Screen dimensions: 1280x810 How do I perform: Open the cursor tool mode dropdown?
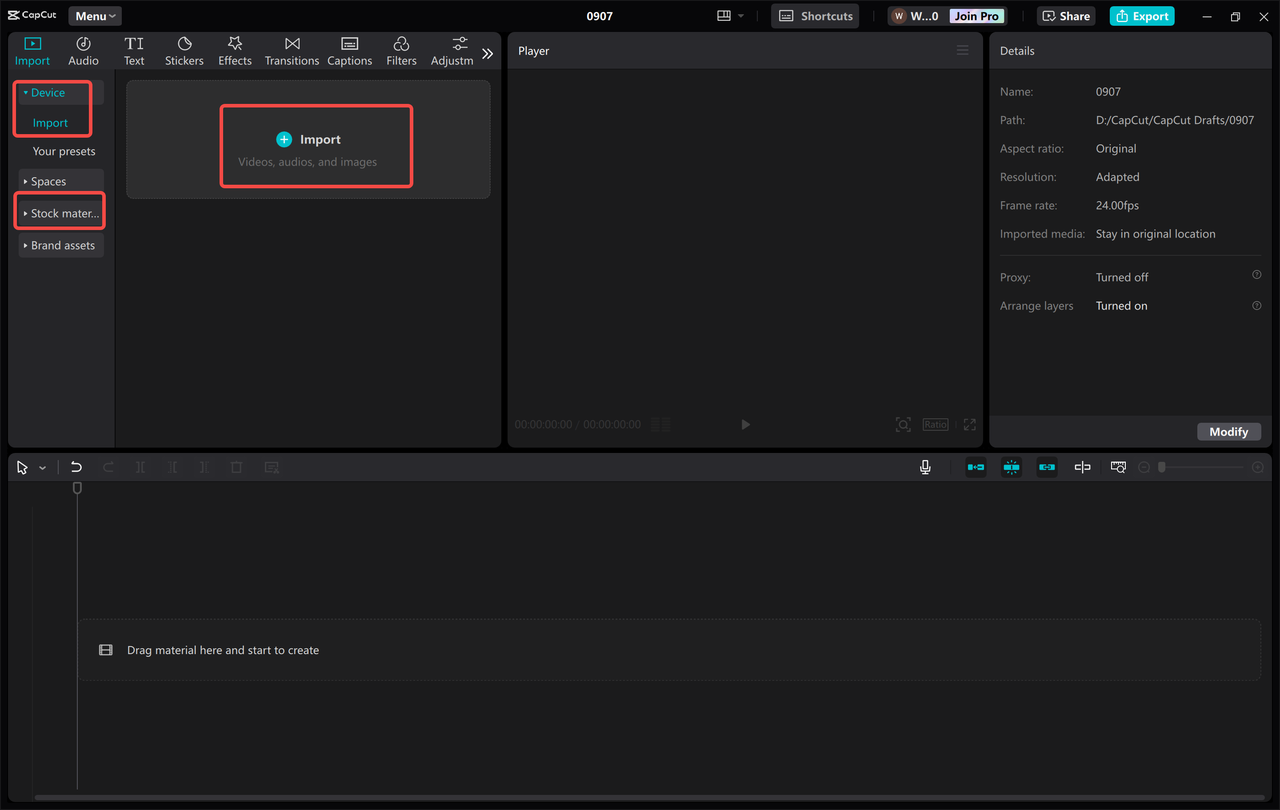(42, 468)
